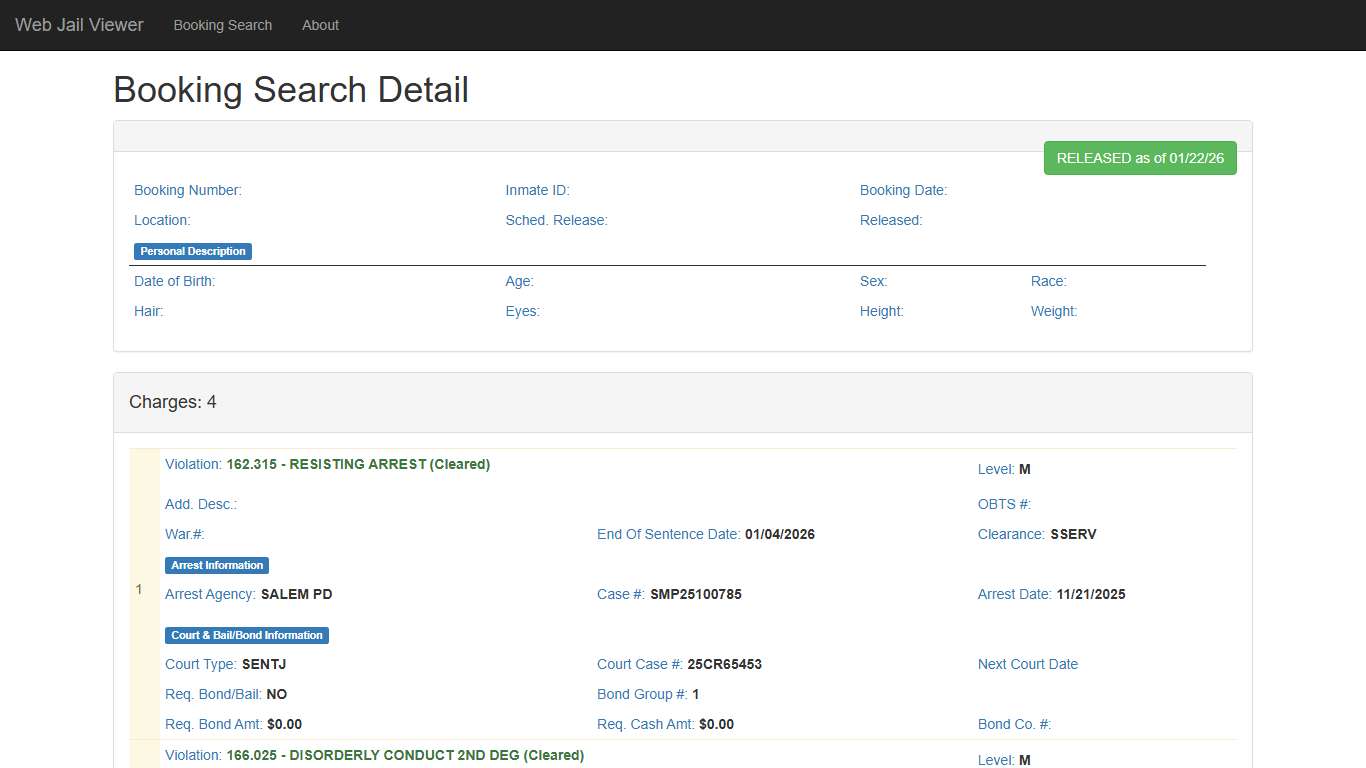
Task: Click the Booking Search Detail heading
Action: coord(291,90)
